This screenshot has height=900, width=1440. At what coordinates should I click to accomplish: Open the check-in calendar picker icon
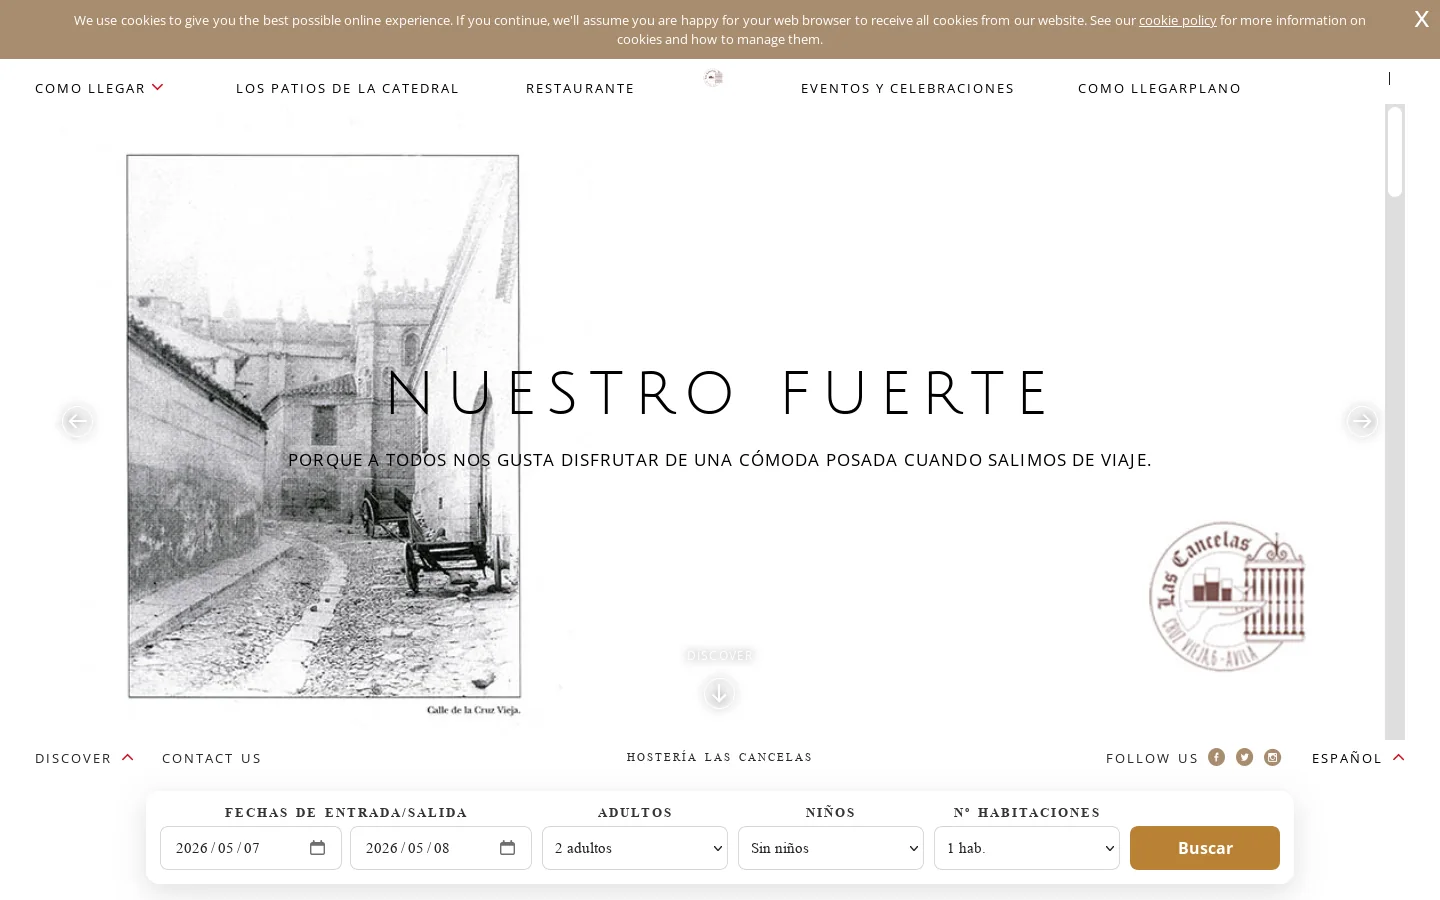[317, 848]
